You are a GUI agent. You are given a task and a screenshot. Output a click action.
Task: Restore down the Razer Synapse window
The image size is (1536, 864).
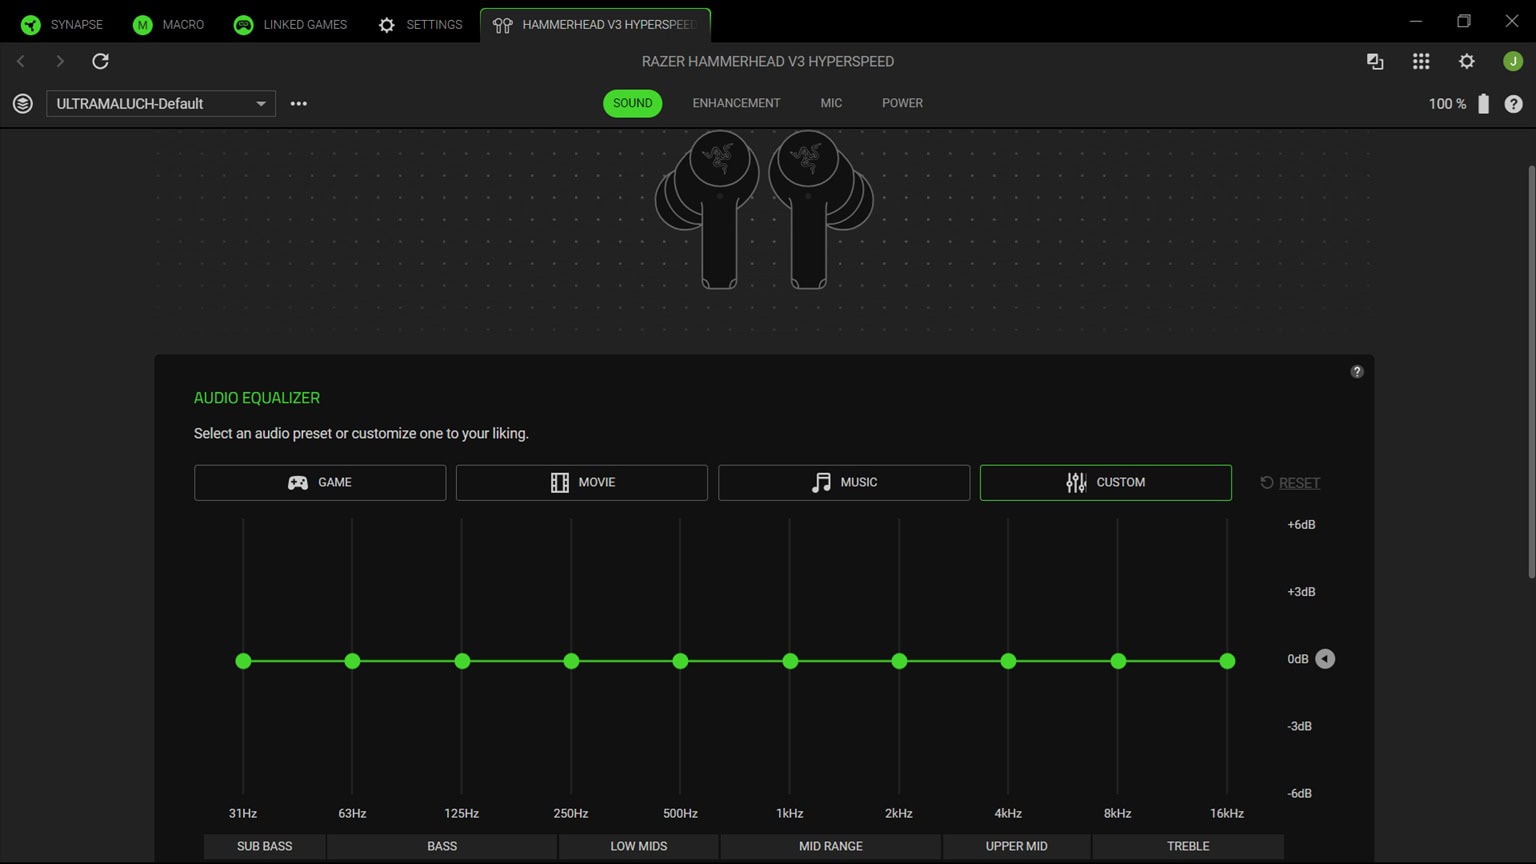1464,21
